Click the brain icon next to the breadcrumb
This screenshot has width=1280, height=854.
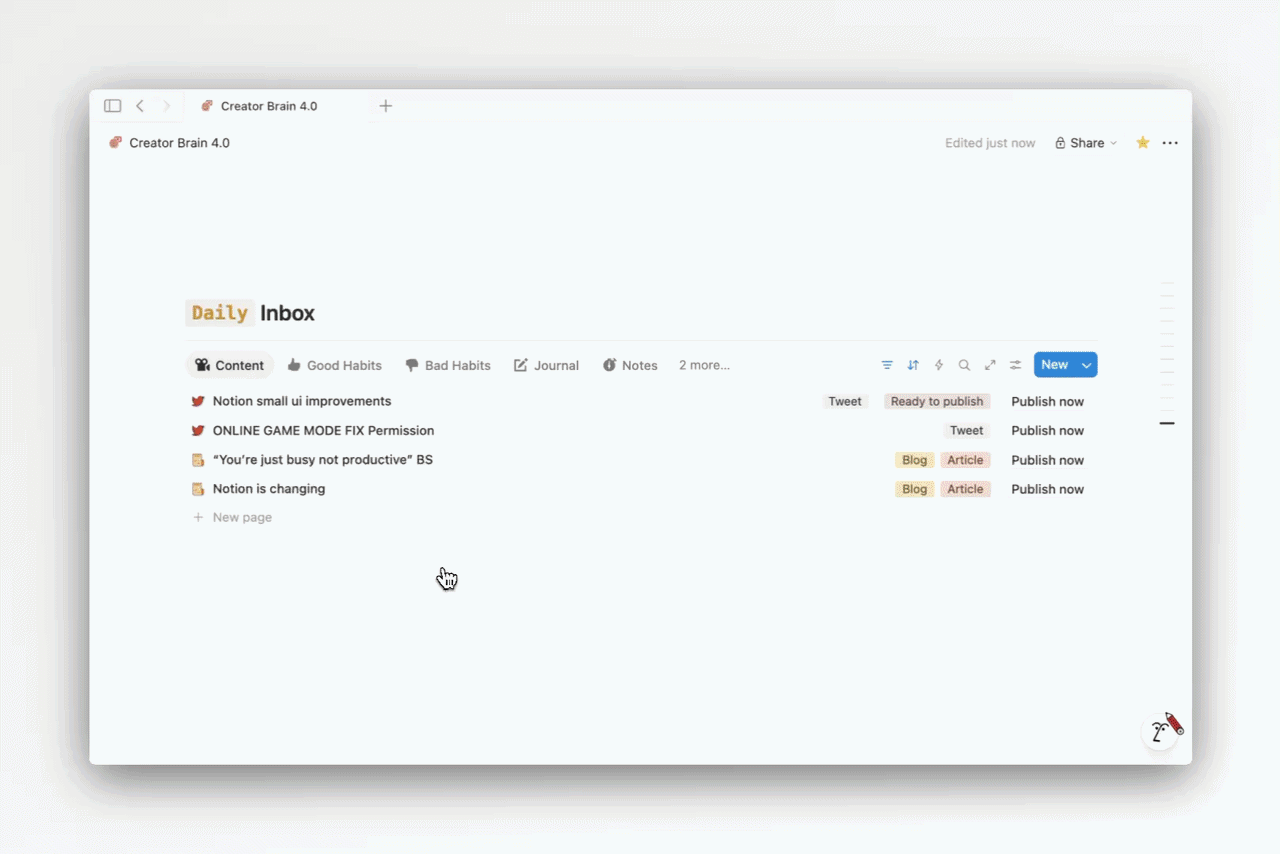116,143
